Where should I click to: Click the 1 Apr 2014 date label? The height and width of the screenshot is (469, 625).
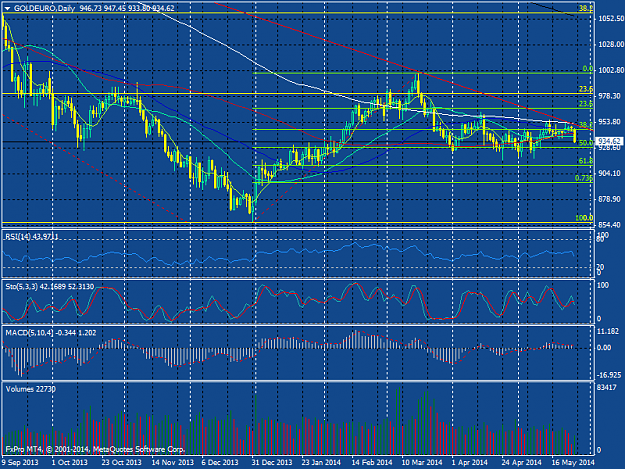coord(470,463)
